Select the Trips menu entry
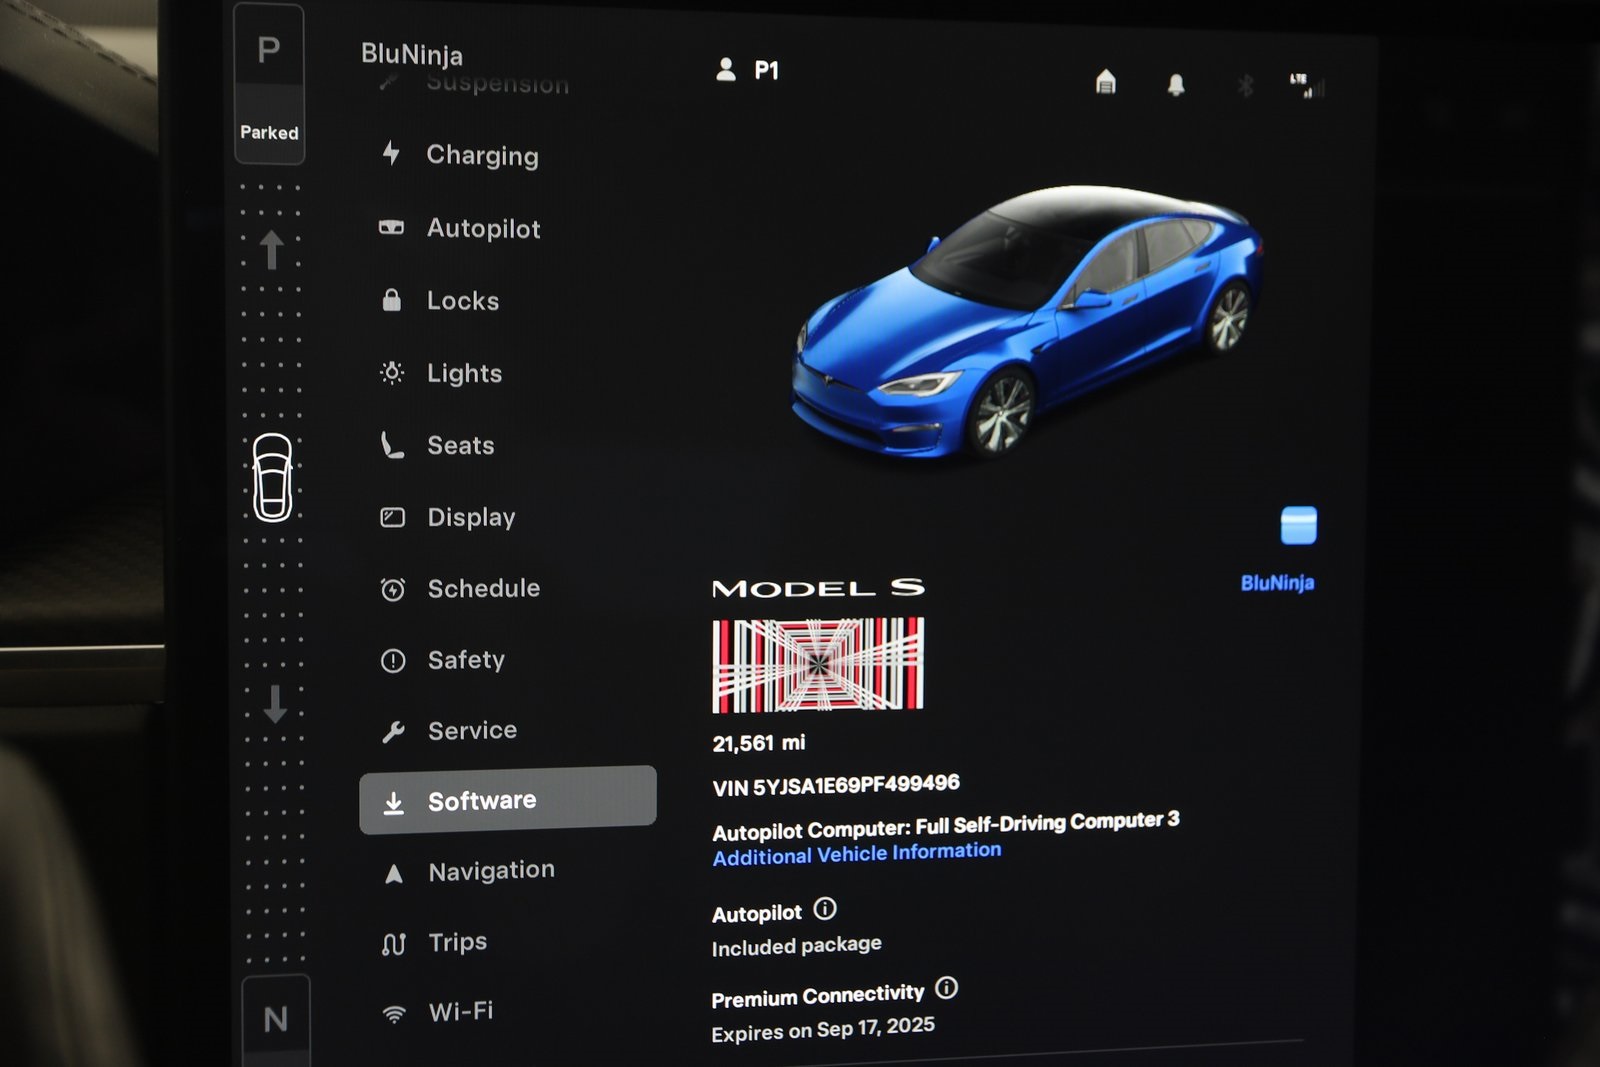The width and height of the screenshot is (1600, 1067). point(457,942)
